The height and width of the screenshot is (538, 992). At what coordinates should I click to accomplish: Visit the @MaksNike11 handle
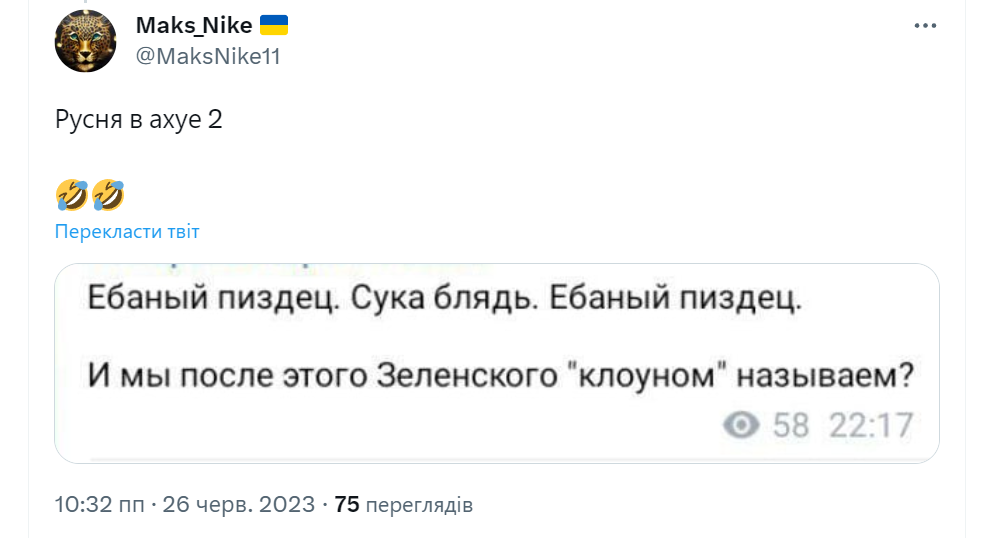coord(208,56)
